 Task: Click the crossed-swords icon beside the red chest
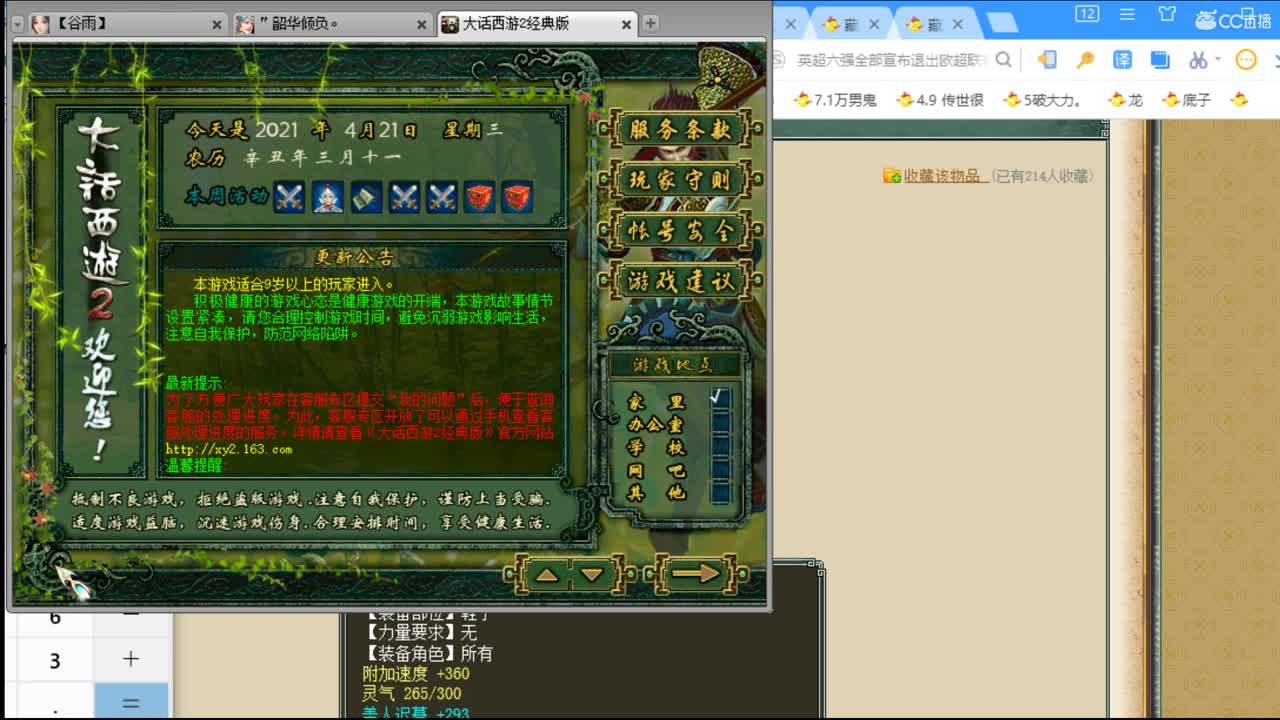point(441,196)
